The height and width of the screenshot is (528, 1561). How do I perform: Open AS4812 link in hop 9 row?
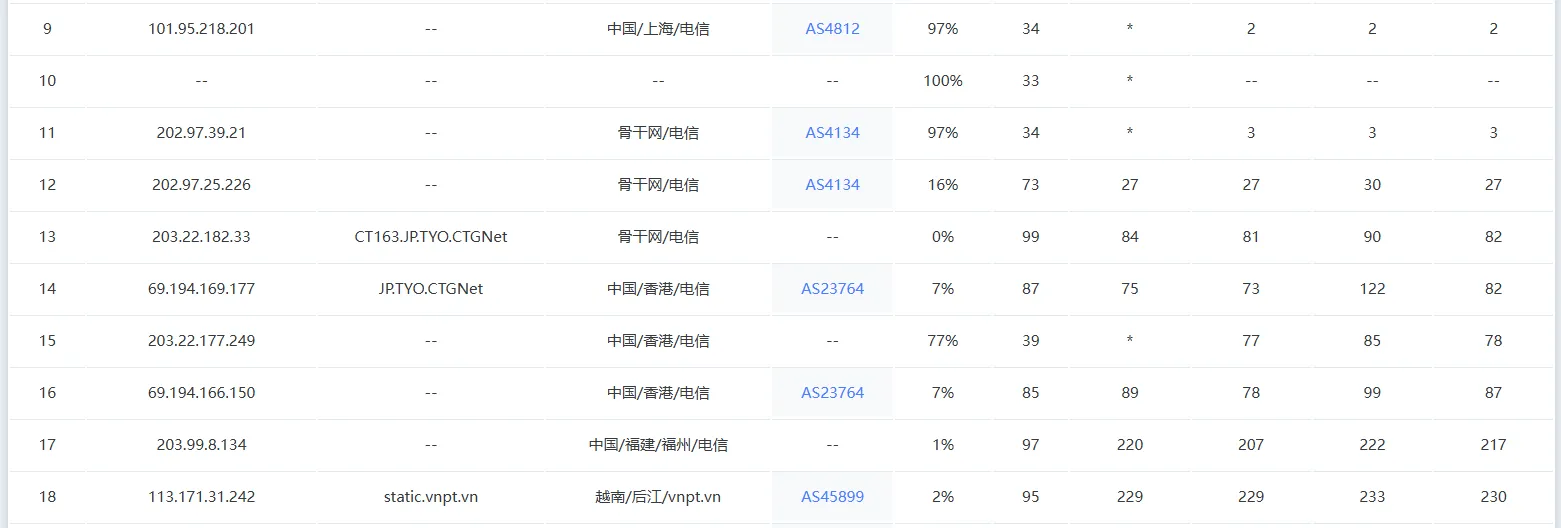coord(832,29)
